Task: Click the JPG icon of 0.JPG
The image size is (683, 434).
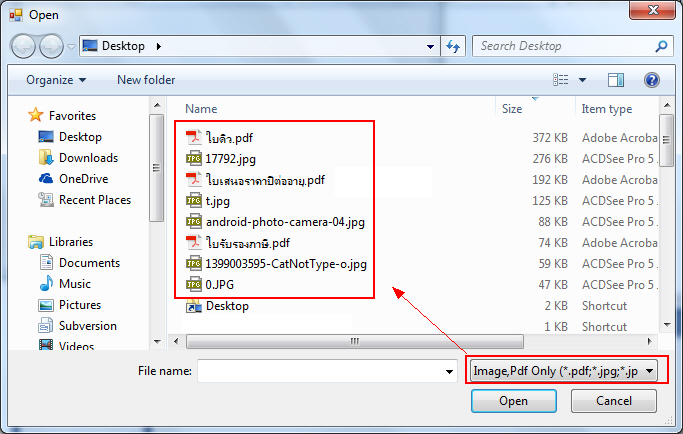Action: 193,285
